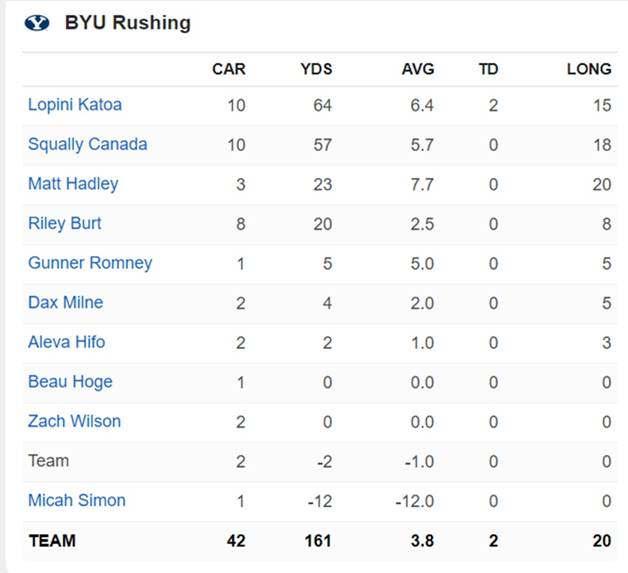Image resolution: width=628 pixels, height=573 pixels.
Task: Go to Riley Burt's profile
Action: click(65, 223)
